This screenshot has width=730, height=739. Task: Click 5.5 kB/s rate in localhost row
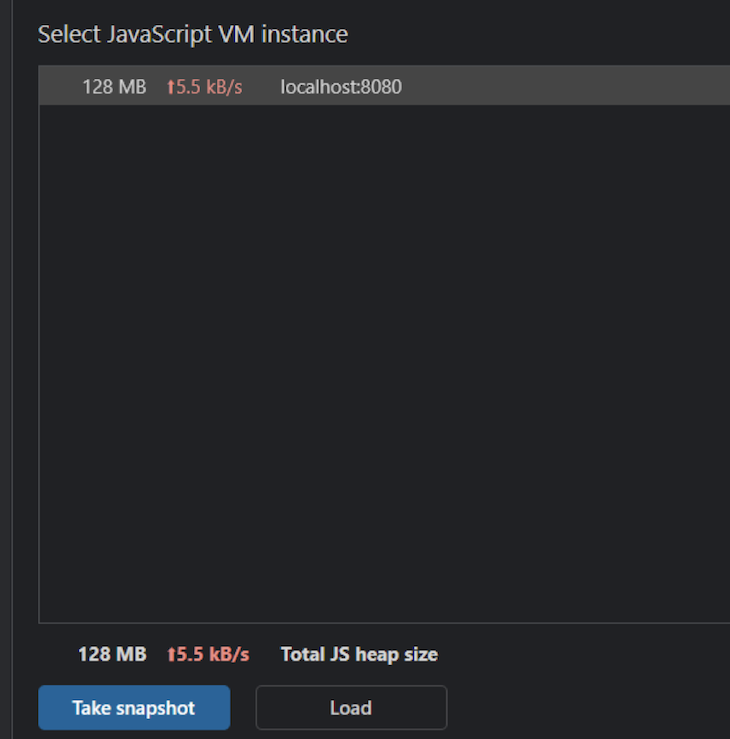205,87
